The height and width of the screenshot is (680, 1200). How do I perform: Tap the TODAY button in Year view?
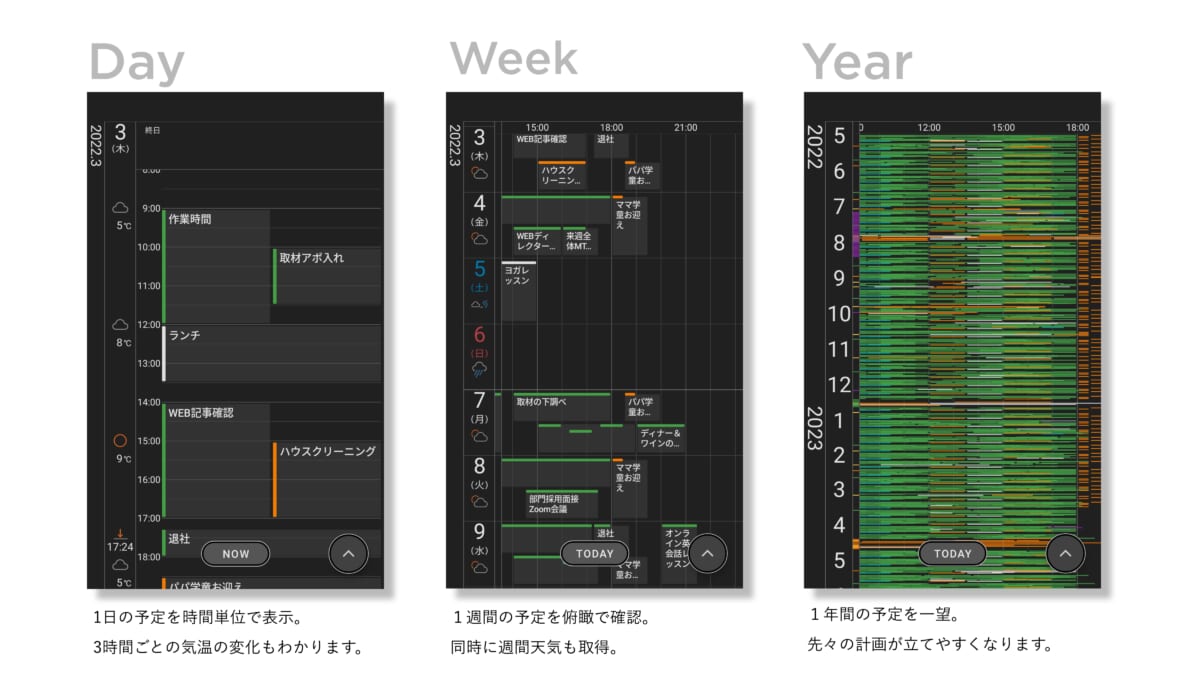pyautogui.click(x=952, y=554)
